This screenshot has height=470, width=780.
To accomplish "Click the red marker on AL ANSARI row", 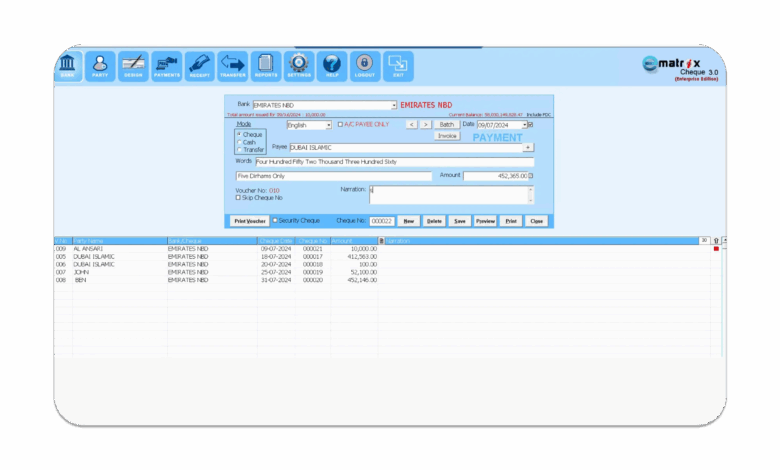I will 716,249.
